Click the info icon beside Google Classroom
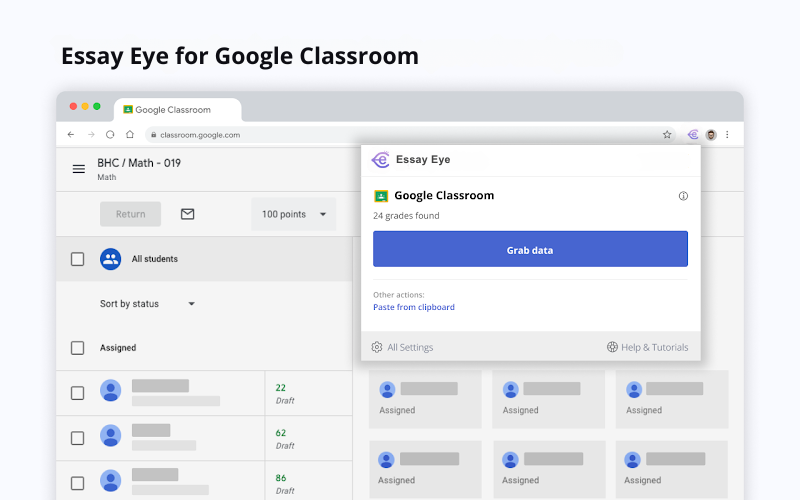 (x=683, y=196)
